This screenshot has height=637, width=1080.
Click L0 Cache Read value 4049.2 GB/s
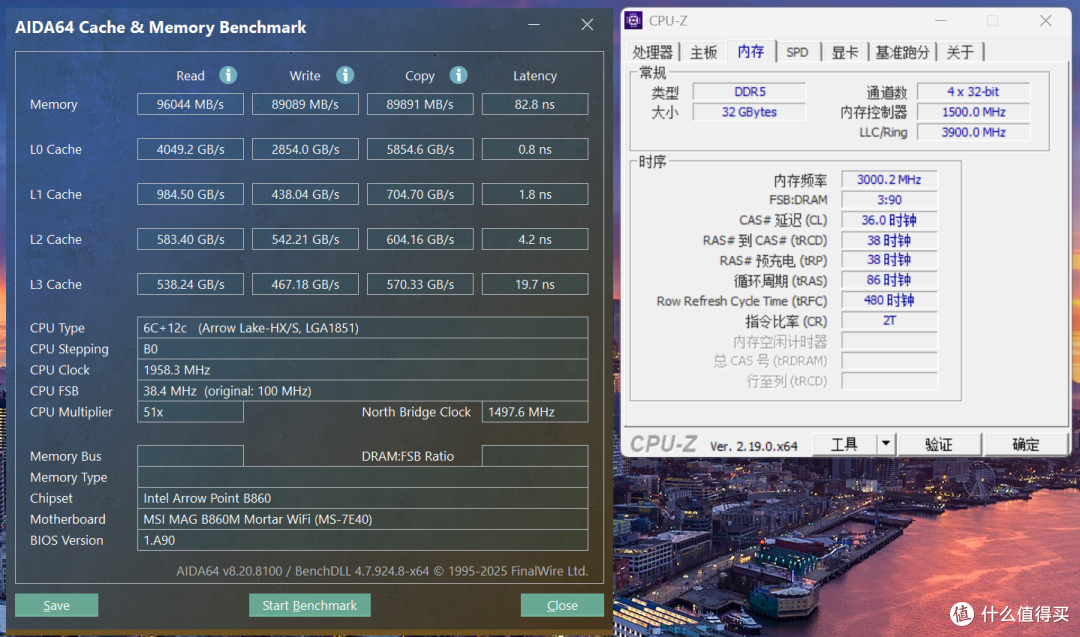190,149
